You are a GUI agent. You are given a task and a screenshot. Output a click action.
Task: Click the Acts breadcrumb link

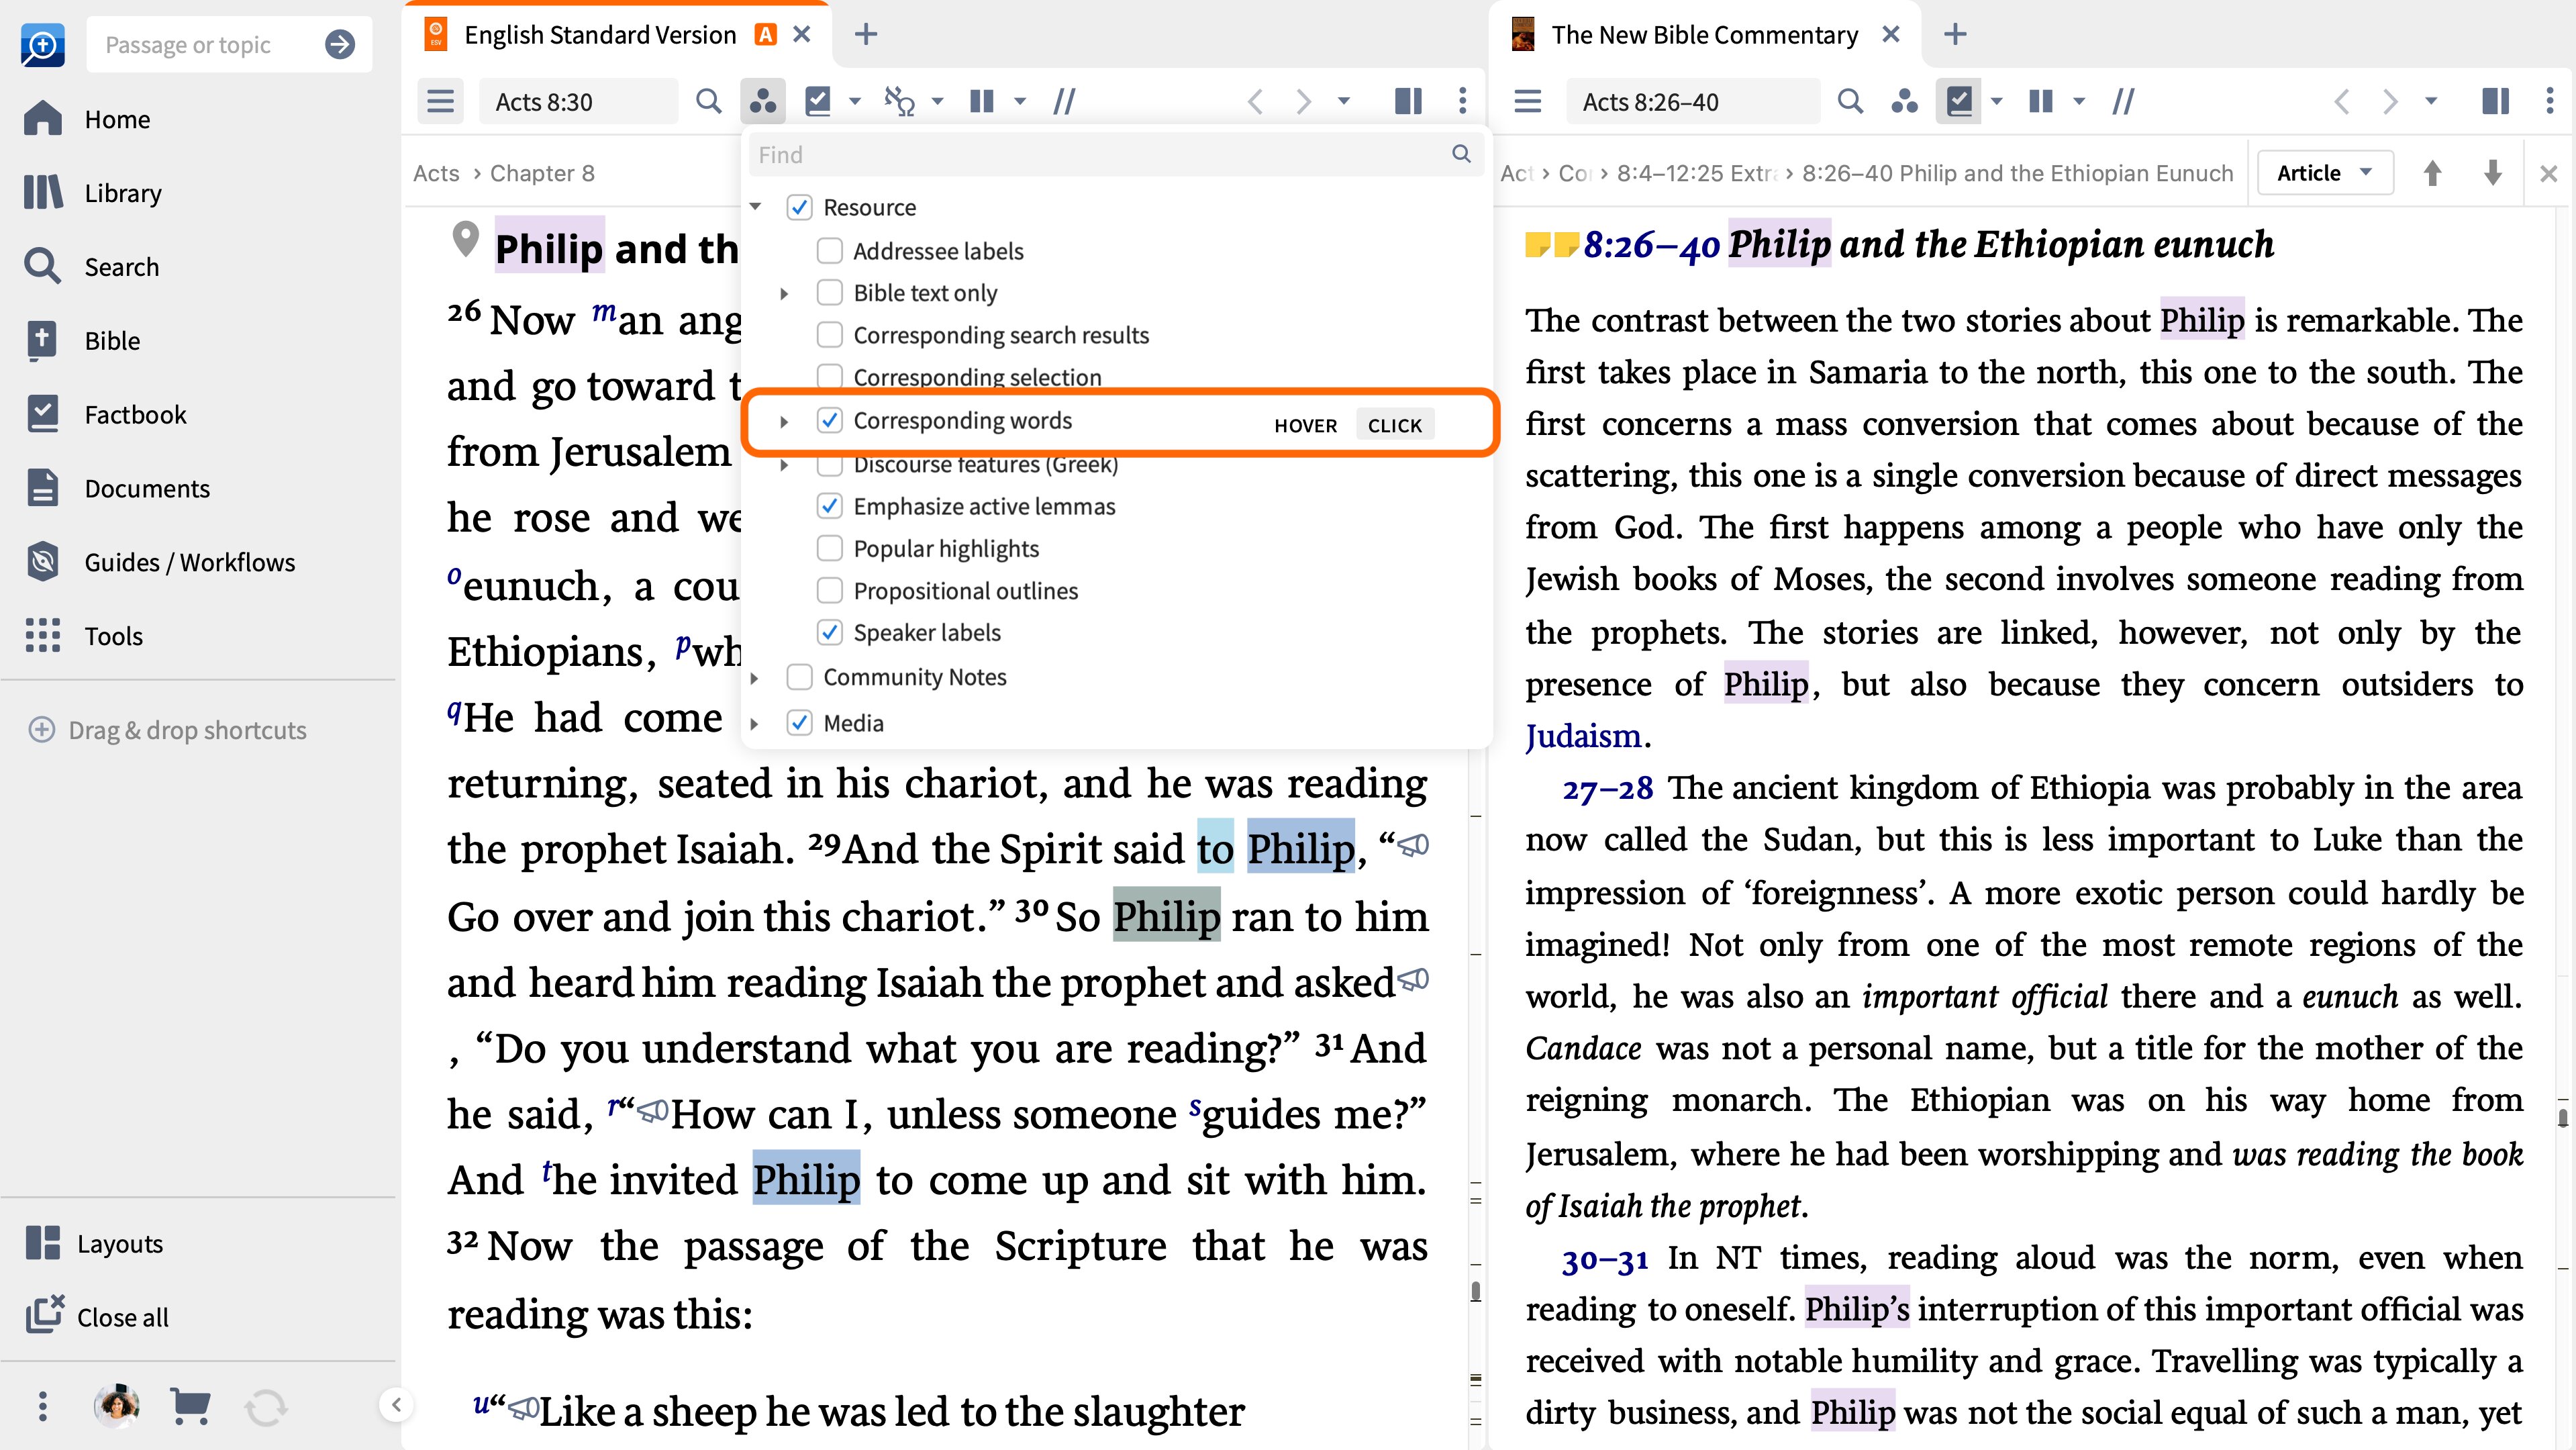pos(436,173)
